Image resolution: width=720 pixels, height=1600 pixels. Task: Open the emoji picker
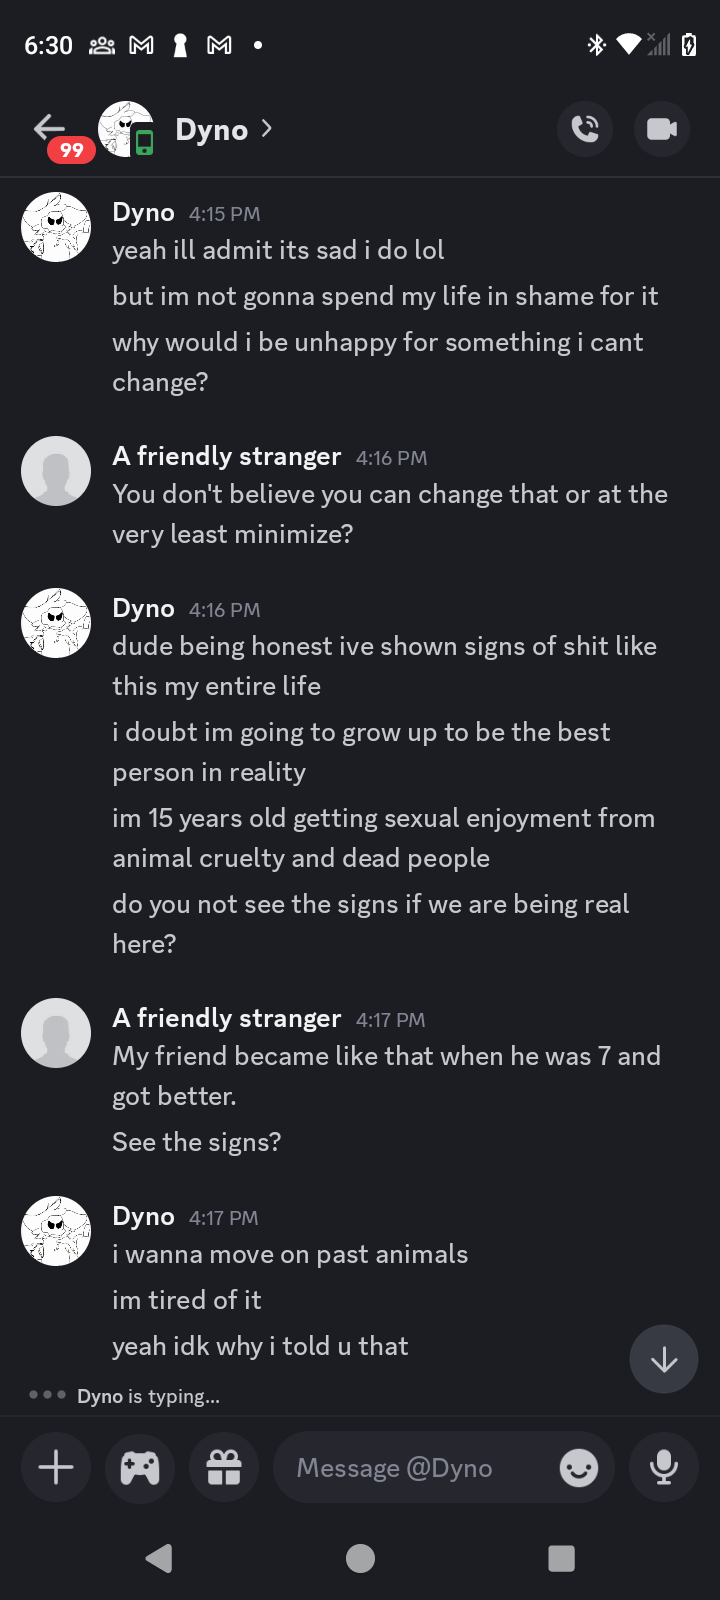(x=578, y=1467)
